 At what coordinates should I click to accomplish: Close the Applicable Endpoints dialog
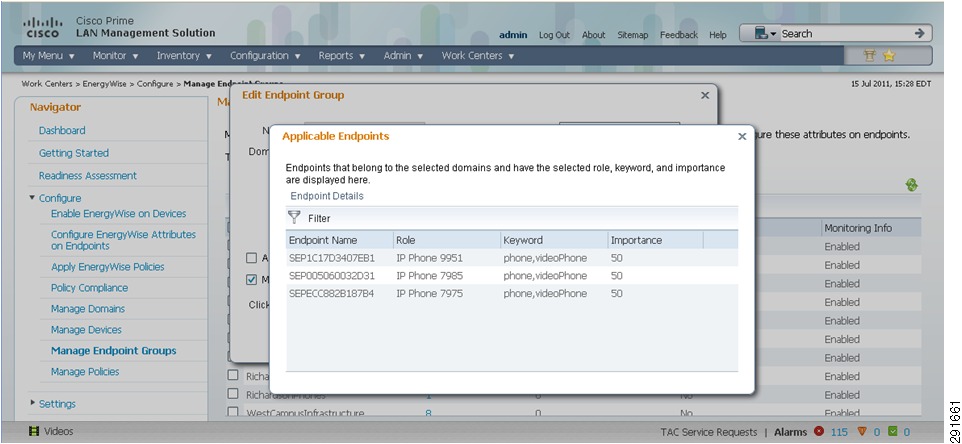(x=742, y=137)
